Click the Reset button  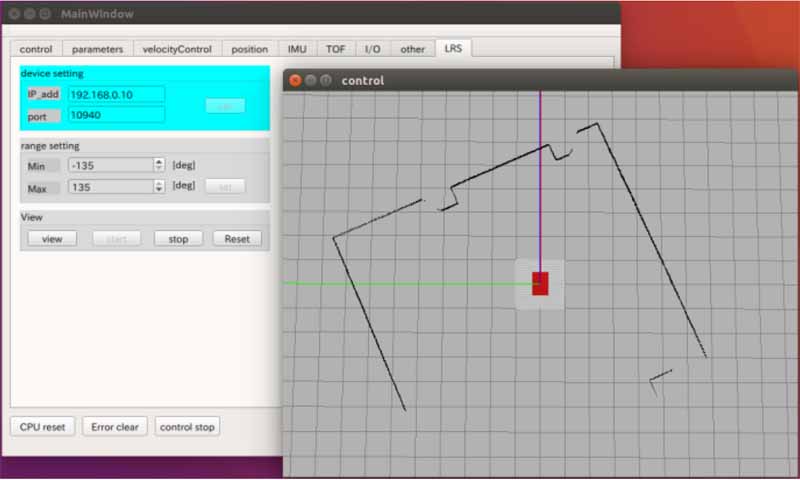click(x=237, y=239)
